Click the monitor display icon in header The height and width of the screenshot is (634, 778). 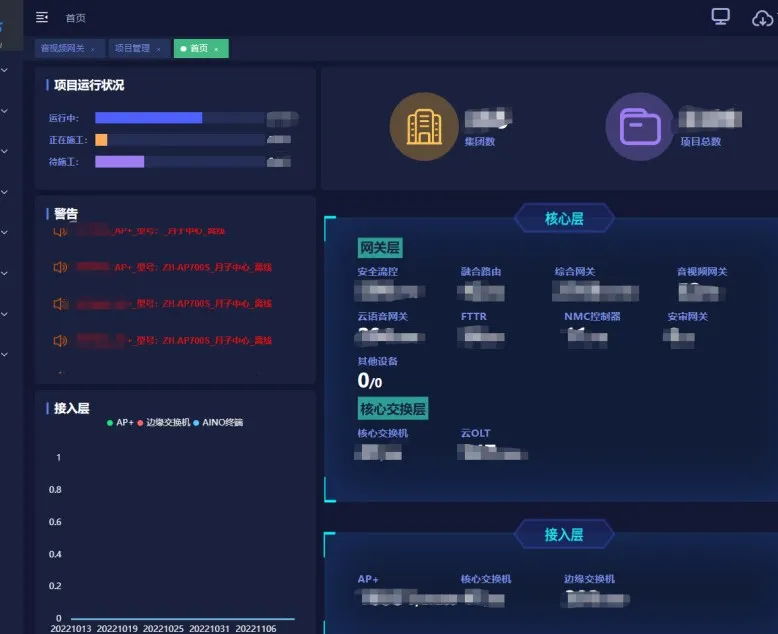click(720, 17)
